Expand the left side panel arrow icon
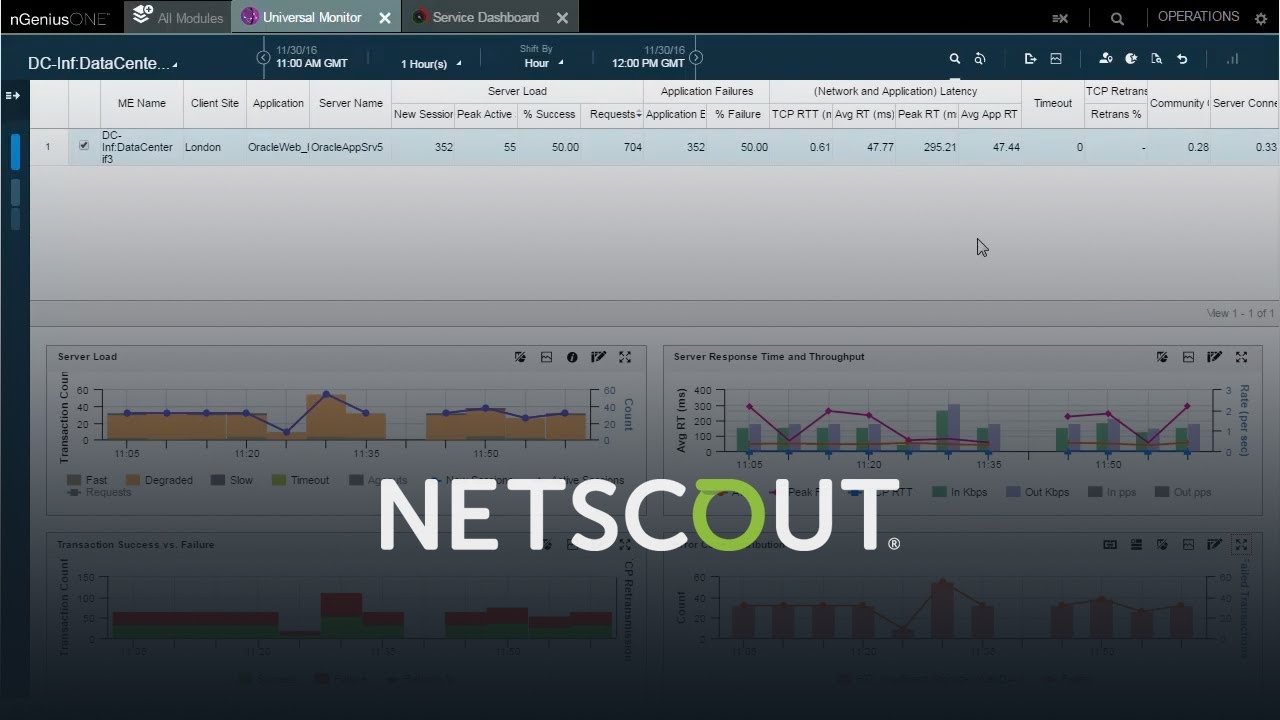The image size is (1280, 720). (13, 96)
